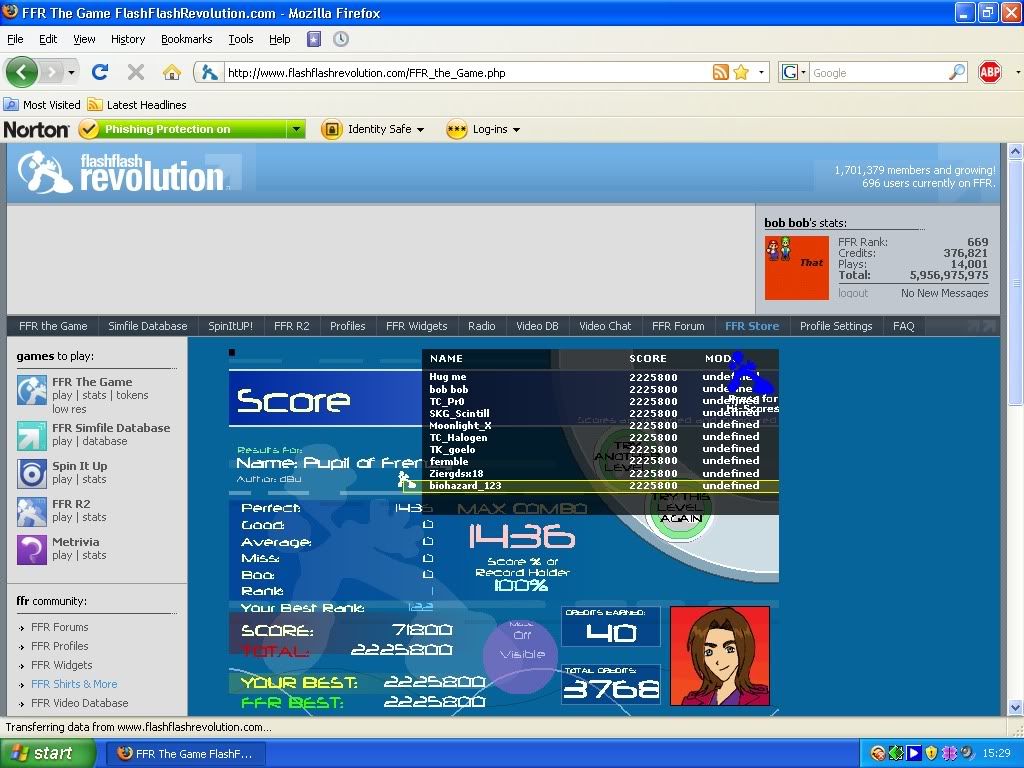Open the Google search engine dropdown
The width and height of the screenshot is (1024, 768).
click(794, 72)
